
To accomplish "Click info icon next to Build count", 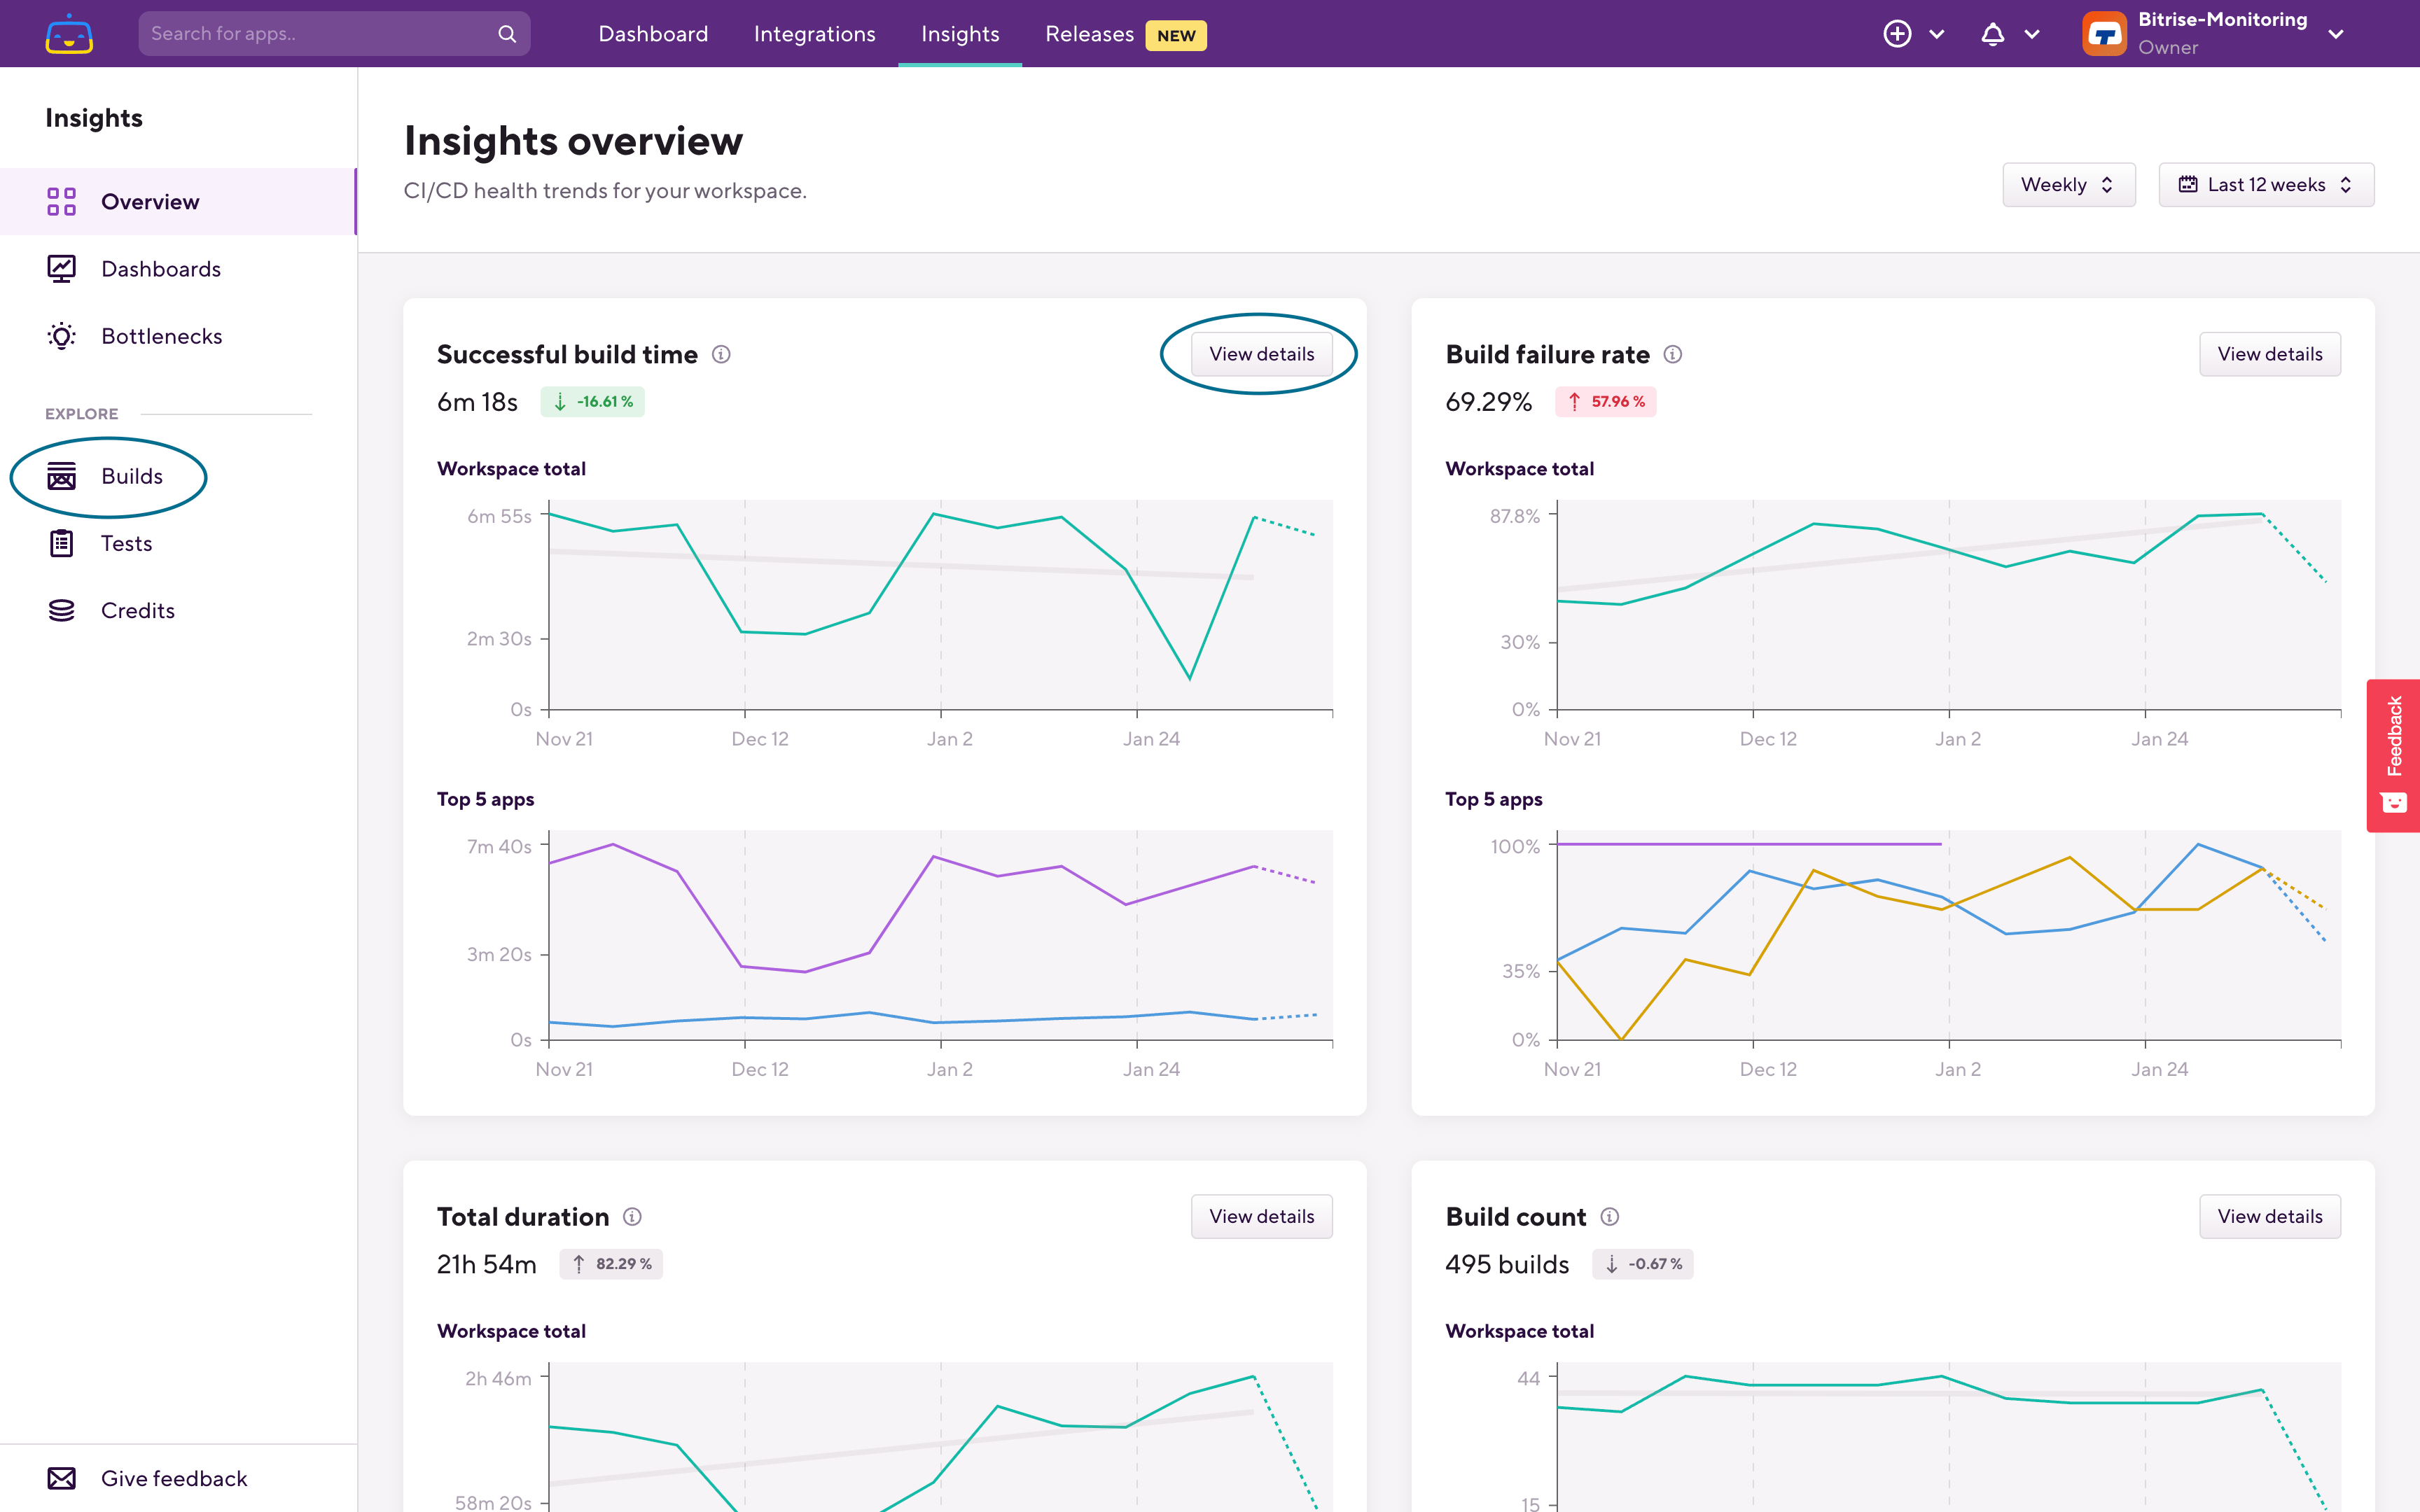I will 1609,1216.
